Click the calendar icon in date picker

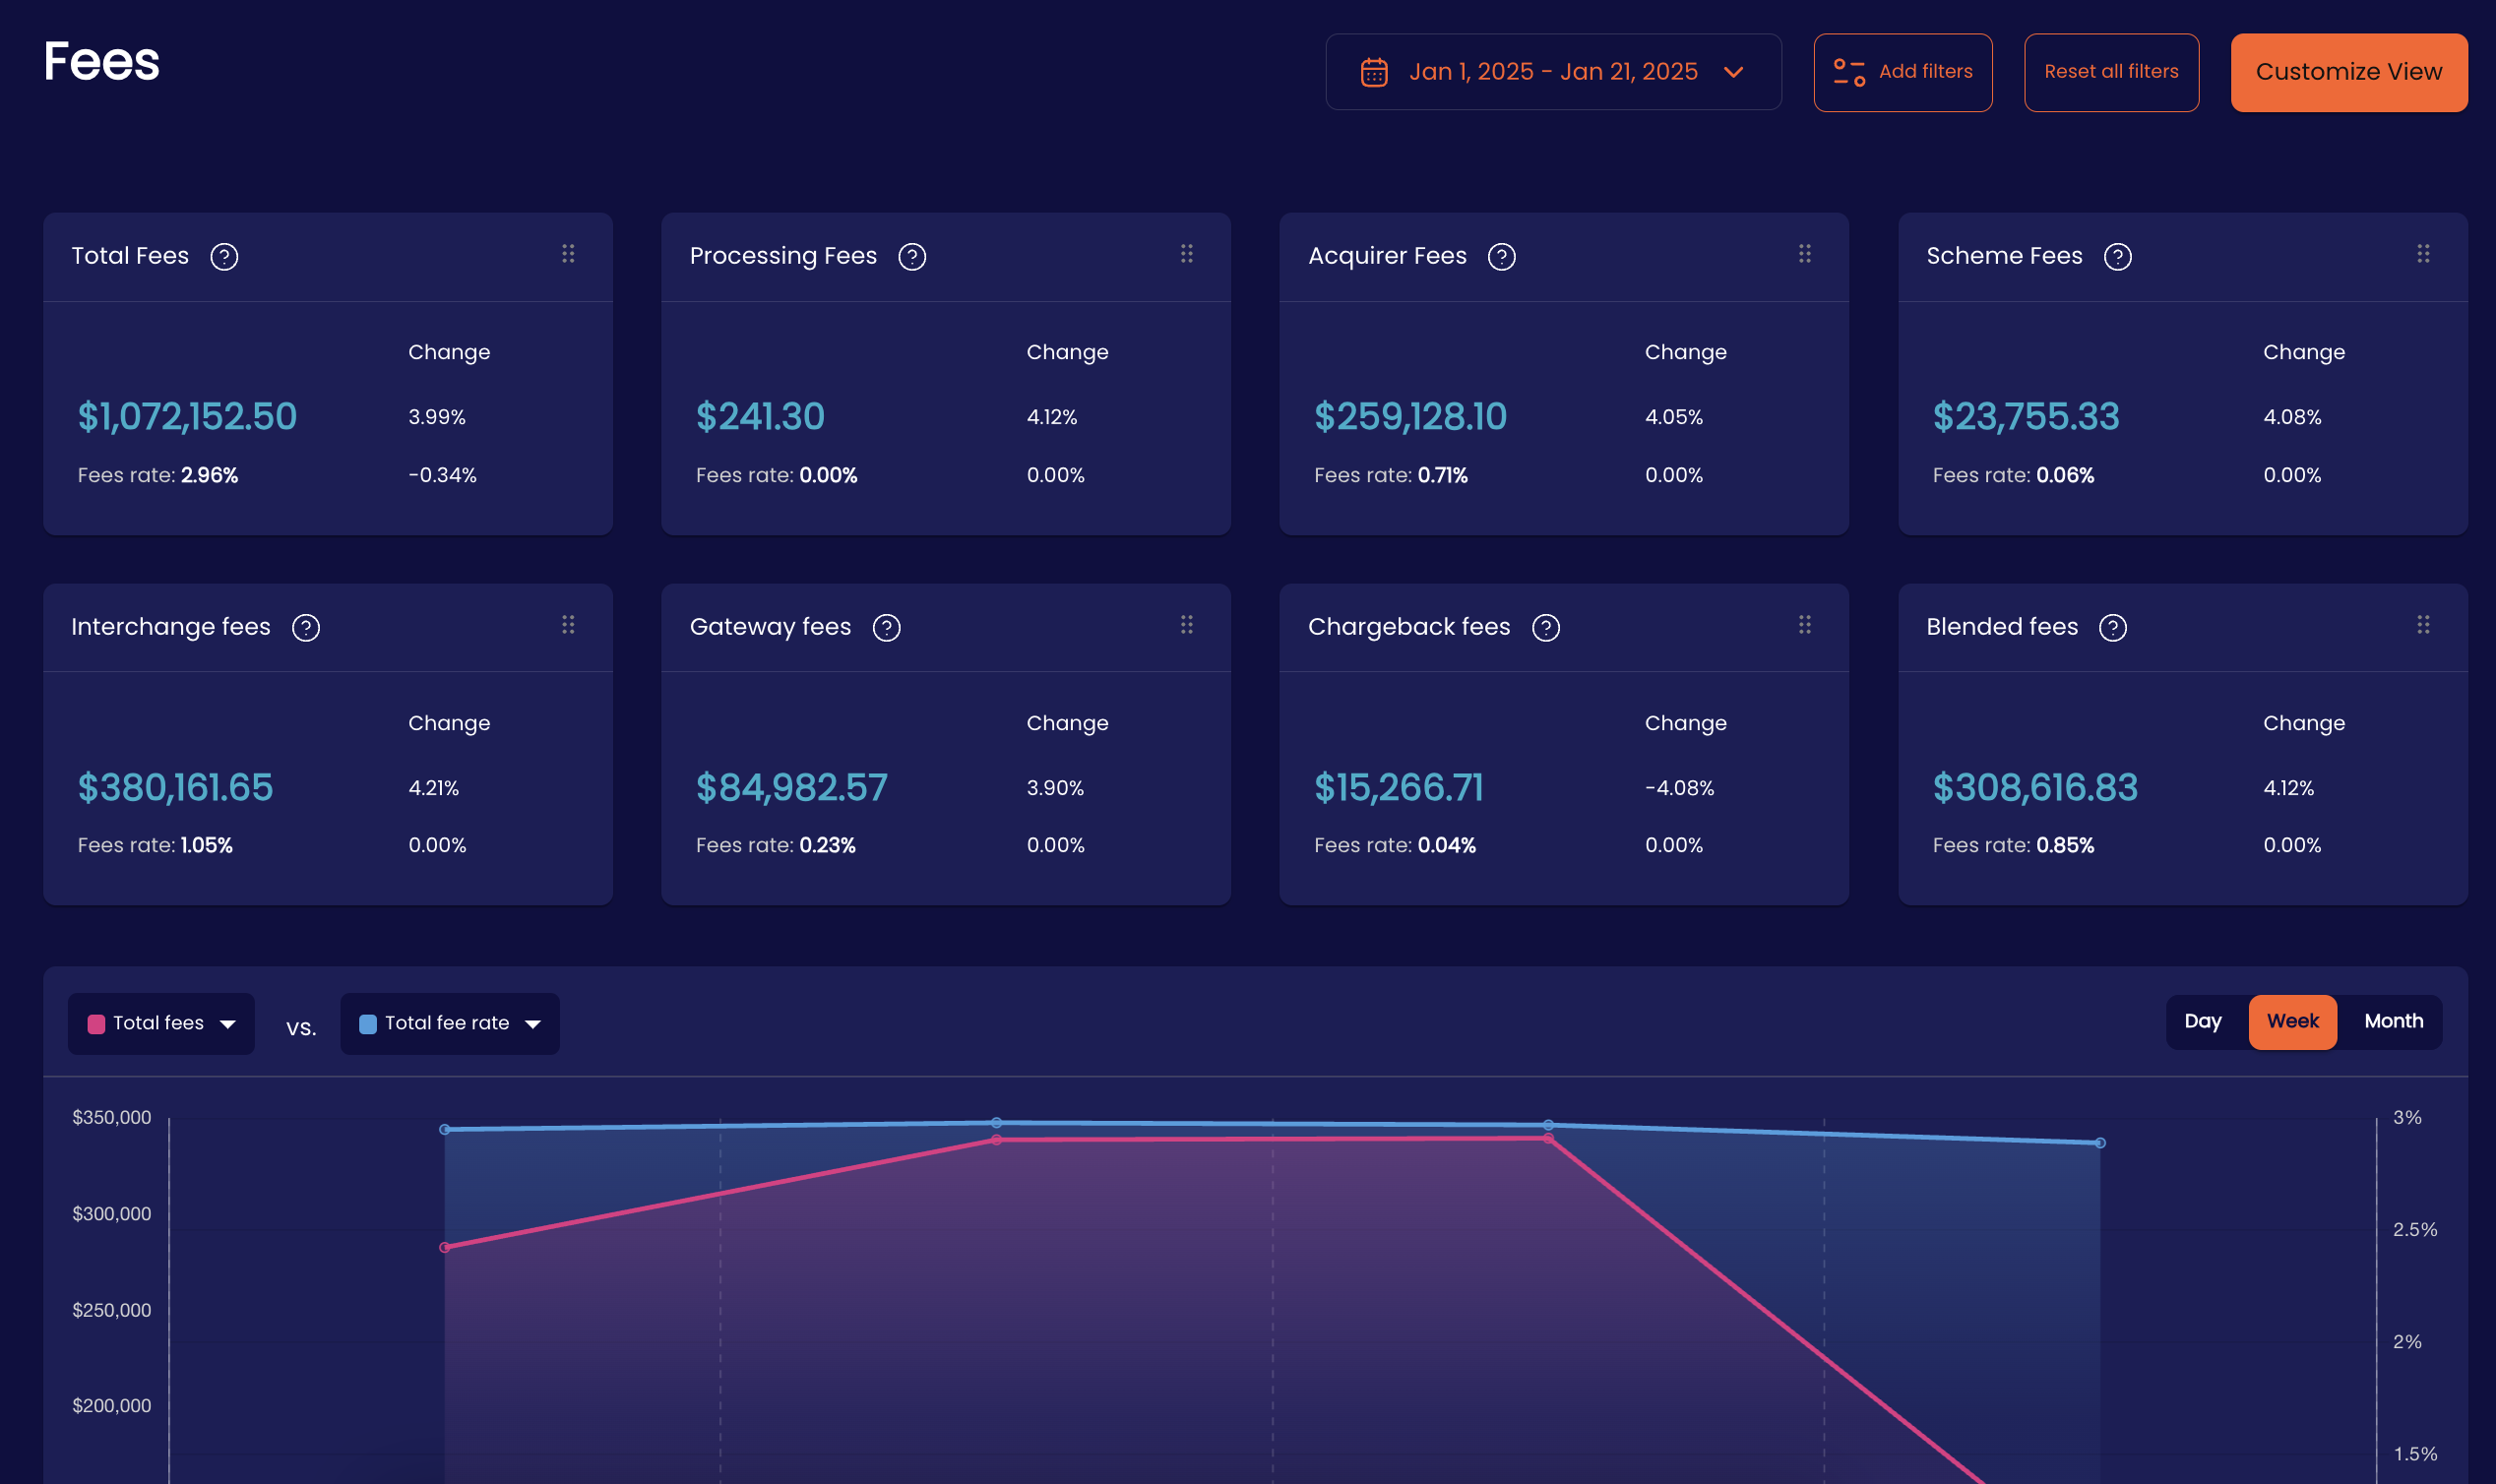tap(1374, 72)
